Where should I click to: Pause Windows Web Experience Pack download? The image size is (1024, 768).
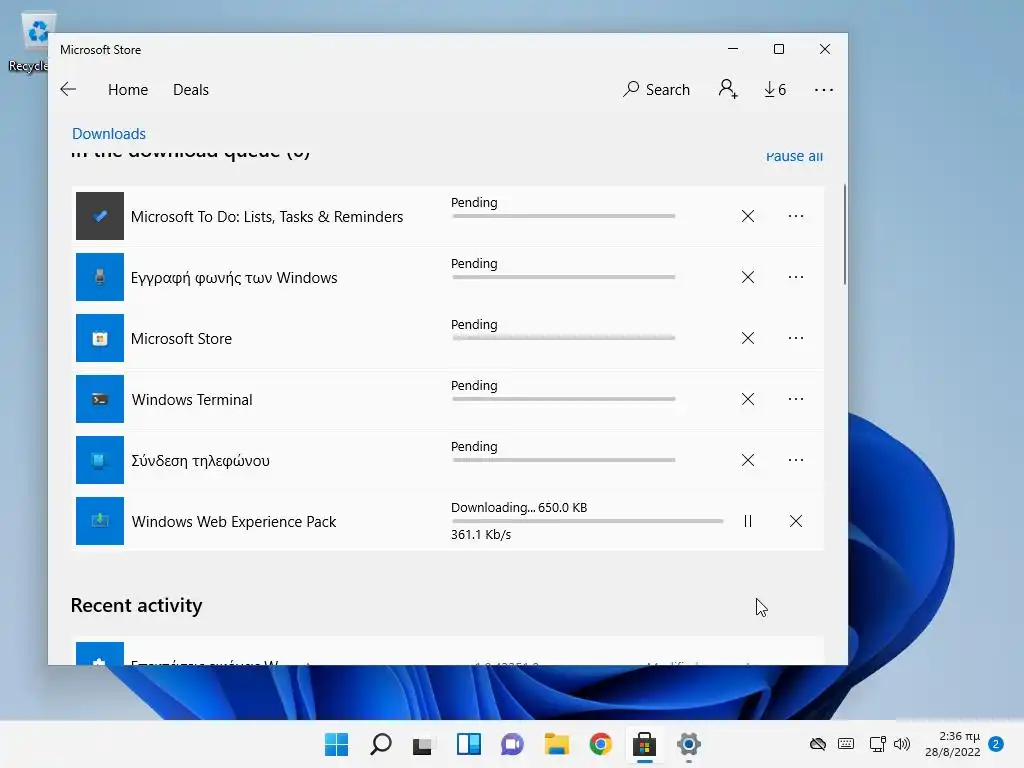(x=748, y=521)
